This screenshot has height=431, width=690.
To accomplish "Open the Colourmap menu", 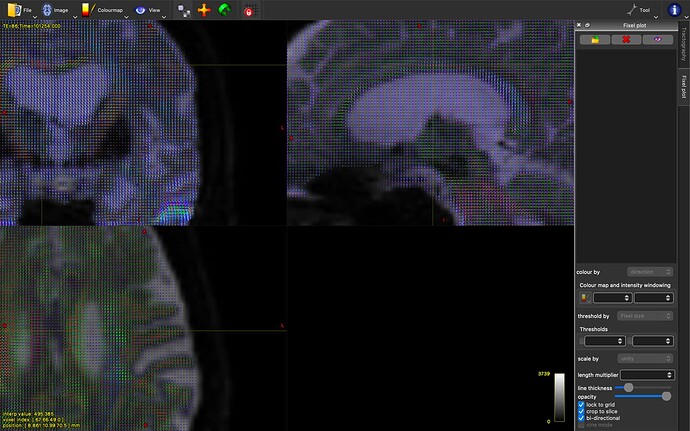I will tap(104, 10).
